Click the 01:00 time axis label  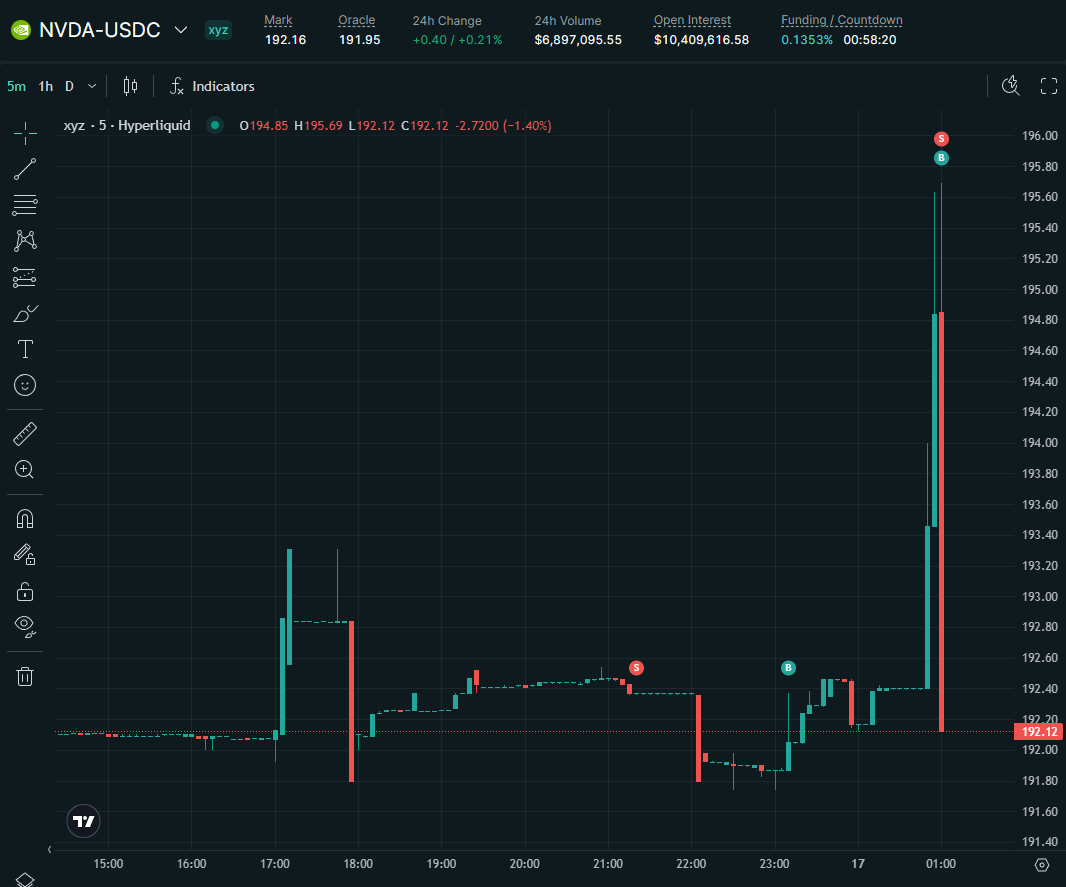(x=940, y=864)
